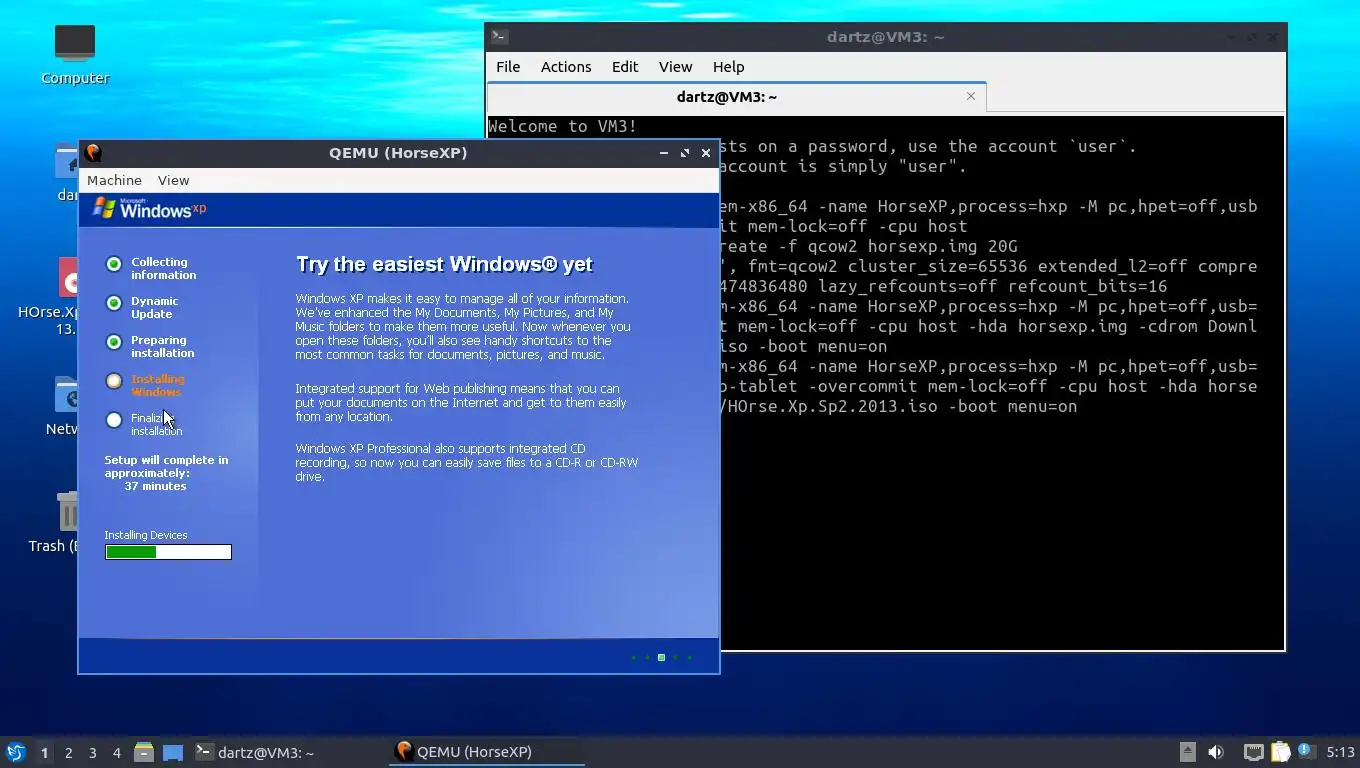Click the 'Welcome to VM3!' terminal line
The image size is (1360, 768).
pyautogui.click(x=562, y=126)
